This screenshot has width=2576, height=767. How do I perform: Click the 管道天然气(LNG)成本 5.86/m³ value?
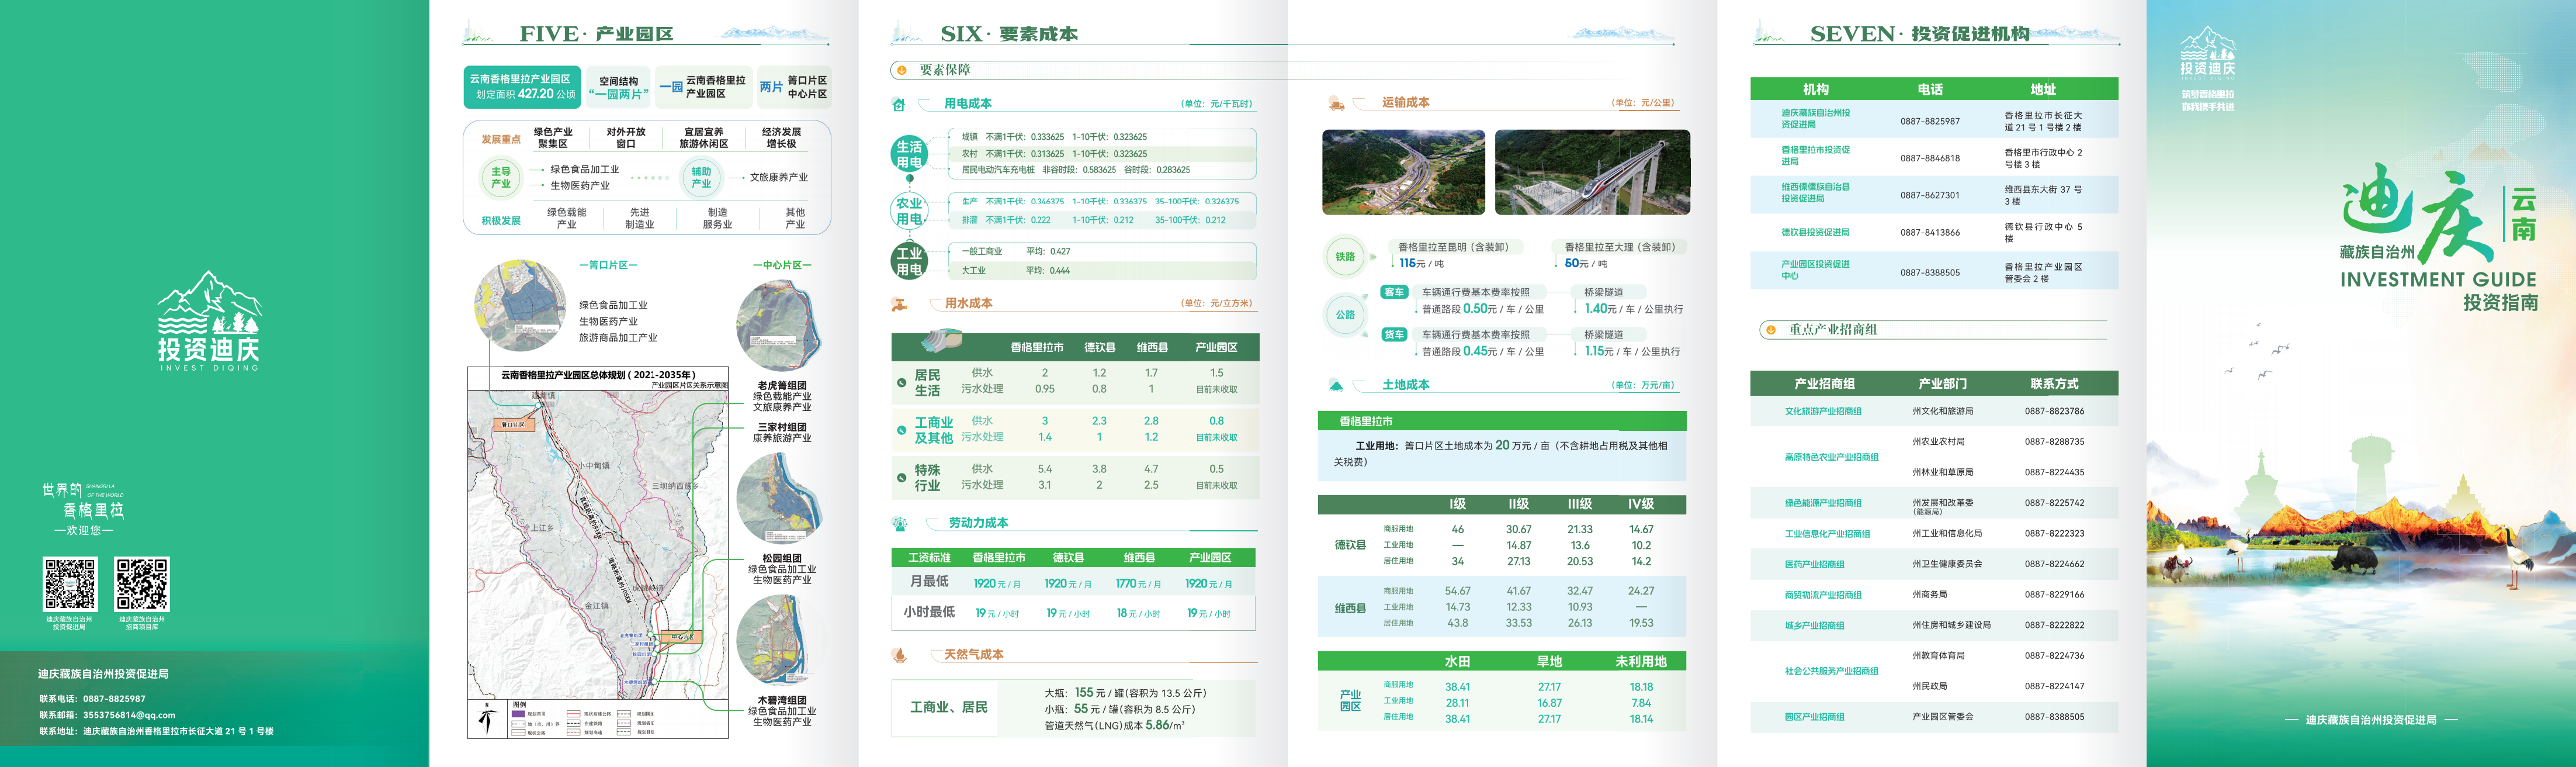[1114, 725]
